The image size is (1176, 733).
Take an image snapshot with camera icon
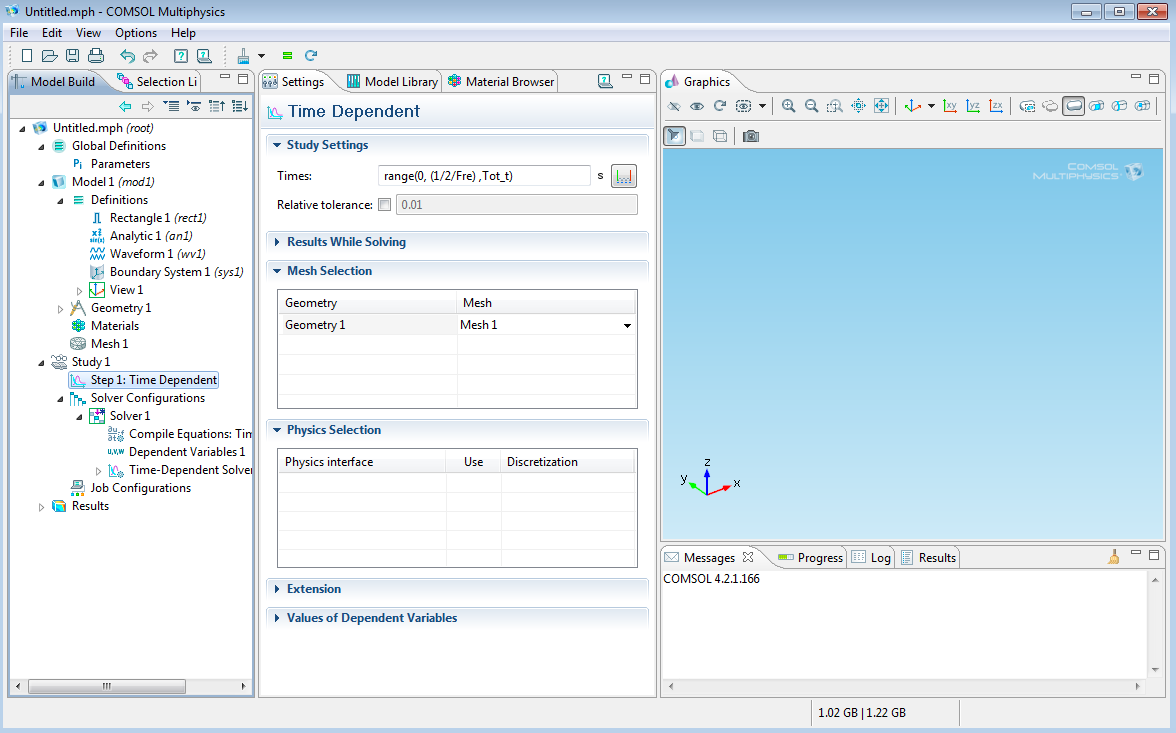tap(751, 136)
